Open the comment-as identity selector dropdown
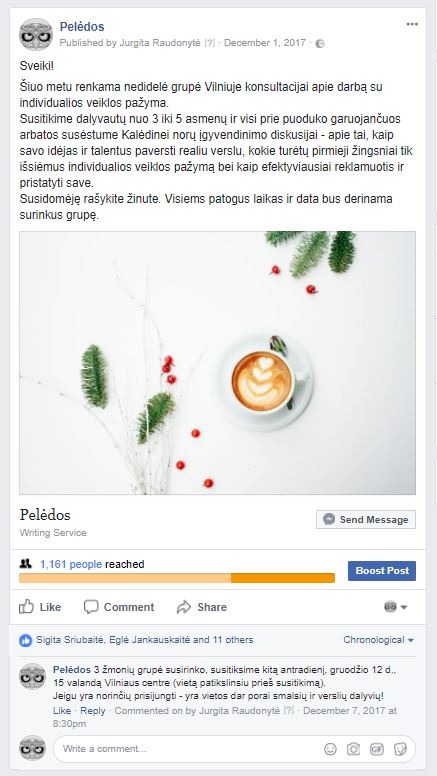The width and height of the screenshot is (437, 776). click(x=396, y=607)
